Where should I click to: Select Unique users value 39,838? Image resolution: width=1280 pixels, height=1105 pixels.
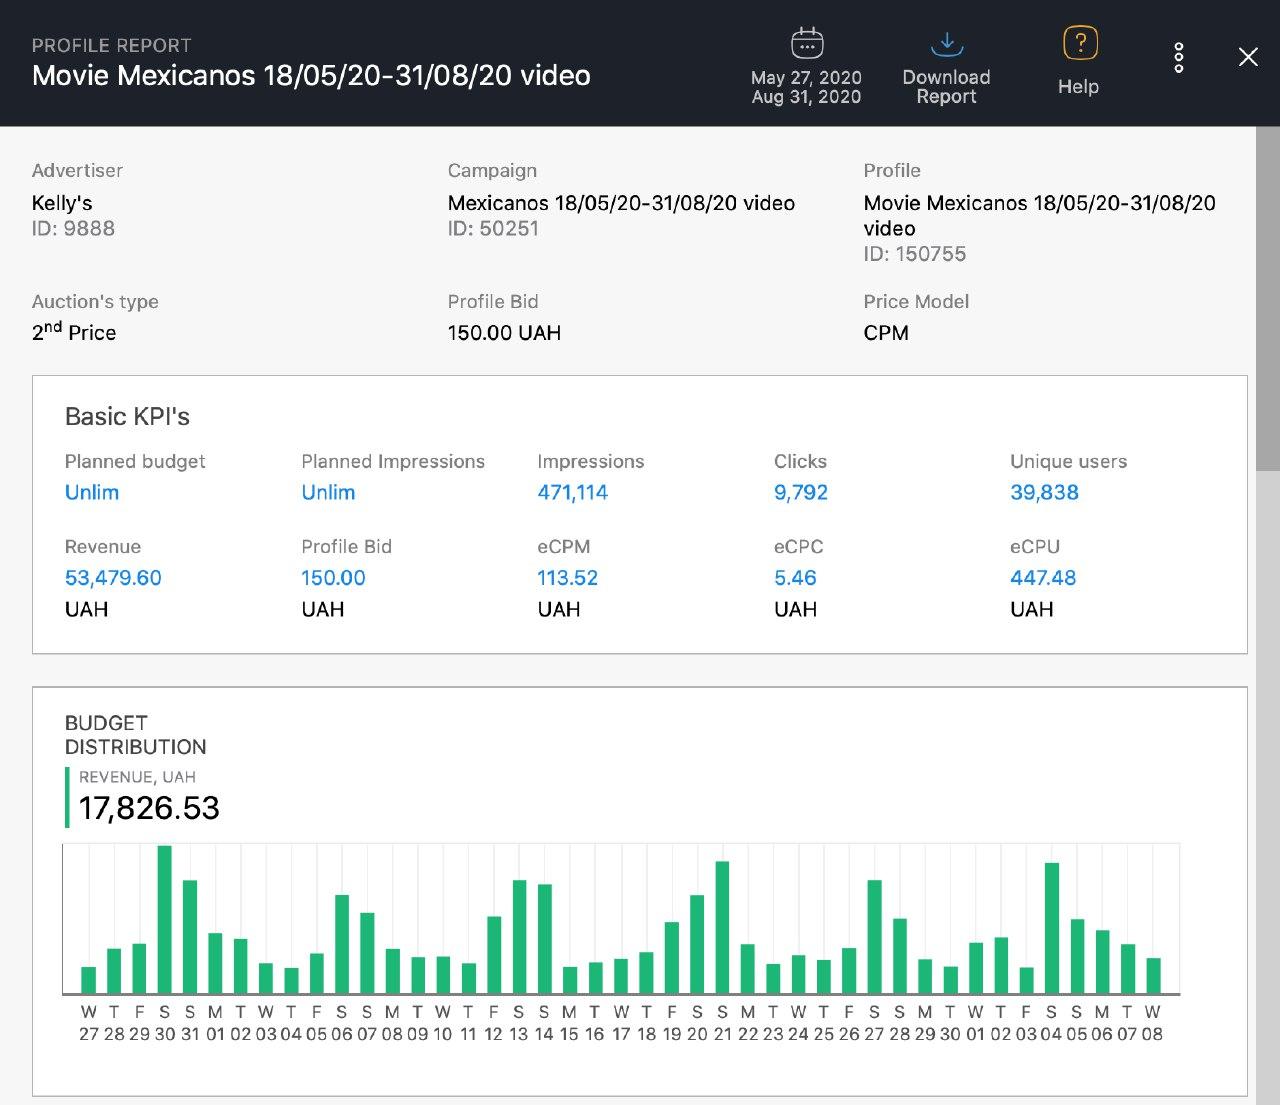[x=1044, y=492]
